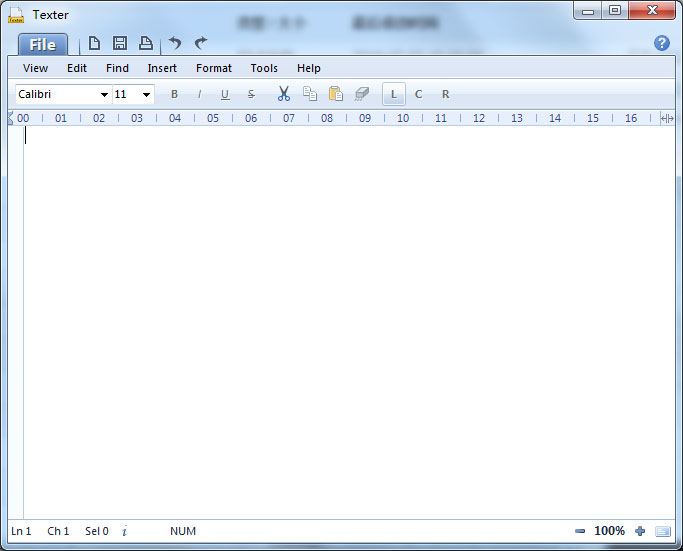Screen dimensions: 683x551
Task: Open the Tools menu
Action: pos(264,68)
